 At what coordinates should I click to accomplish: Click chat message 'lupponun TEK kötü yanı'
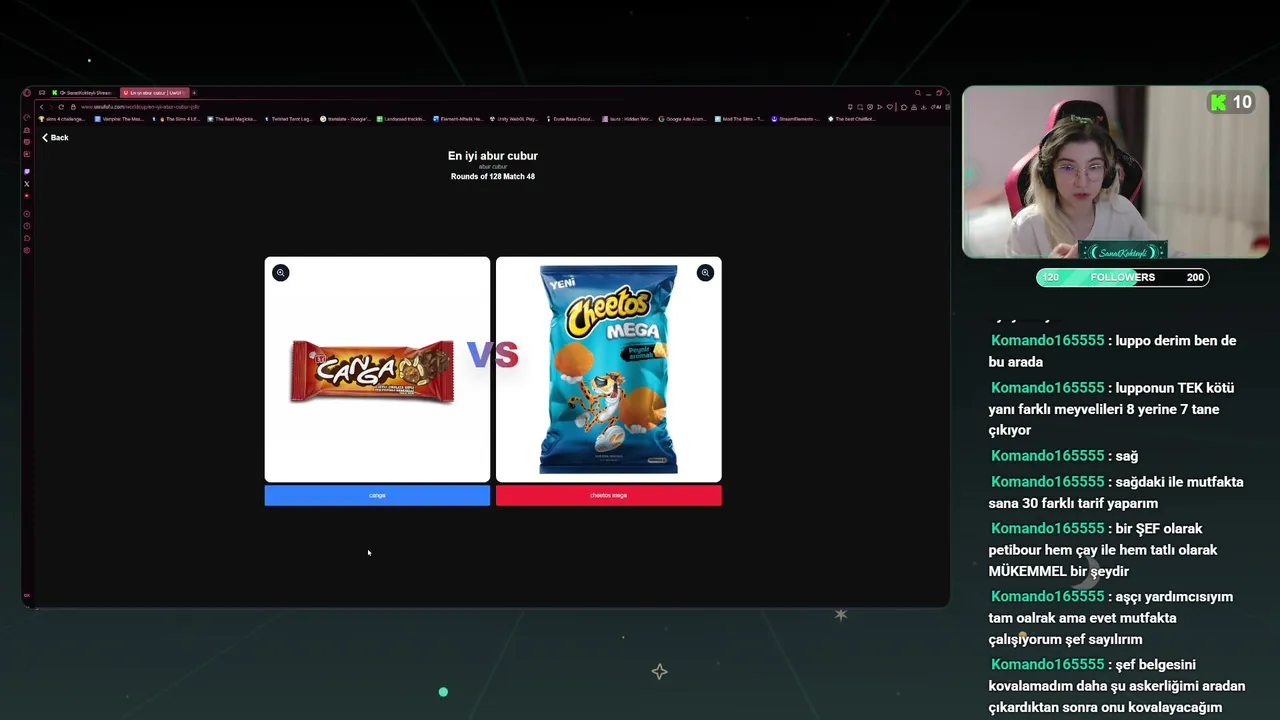tap(1112, 409)
